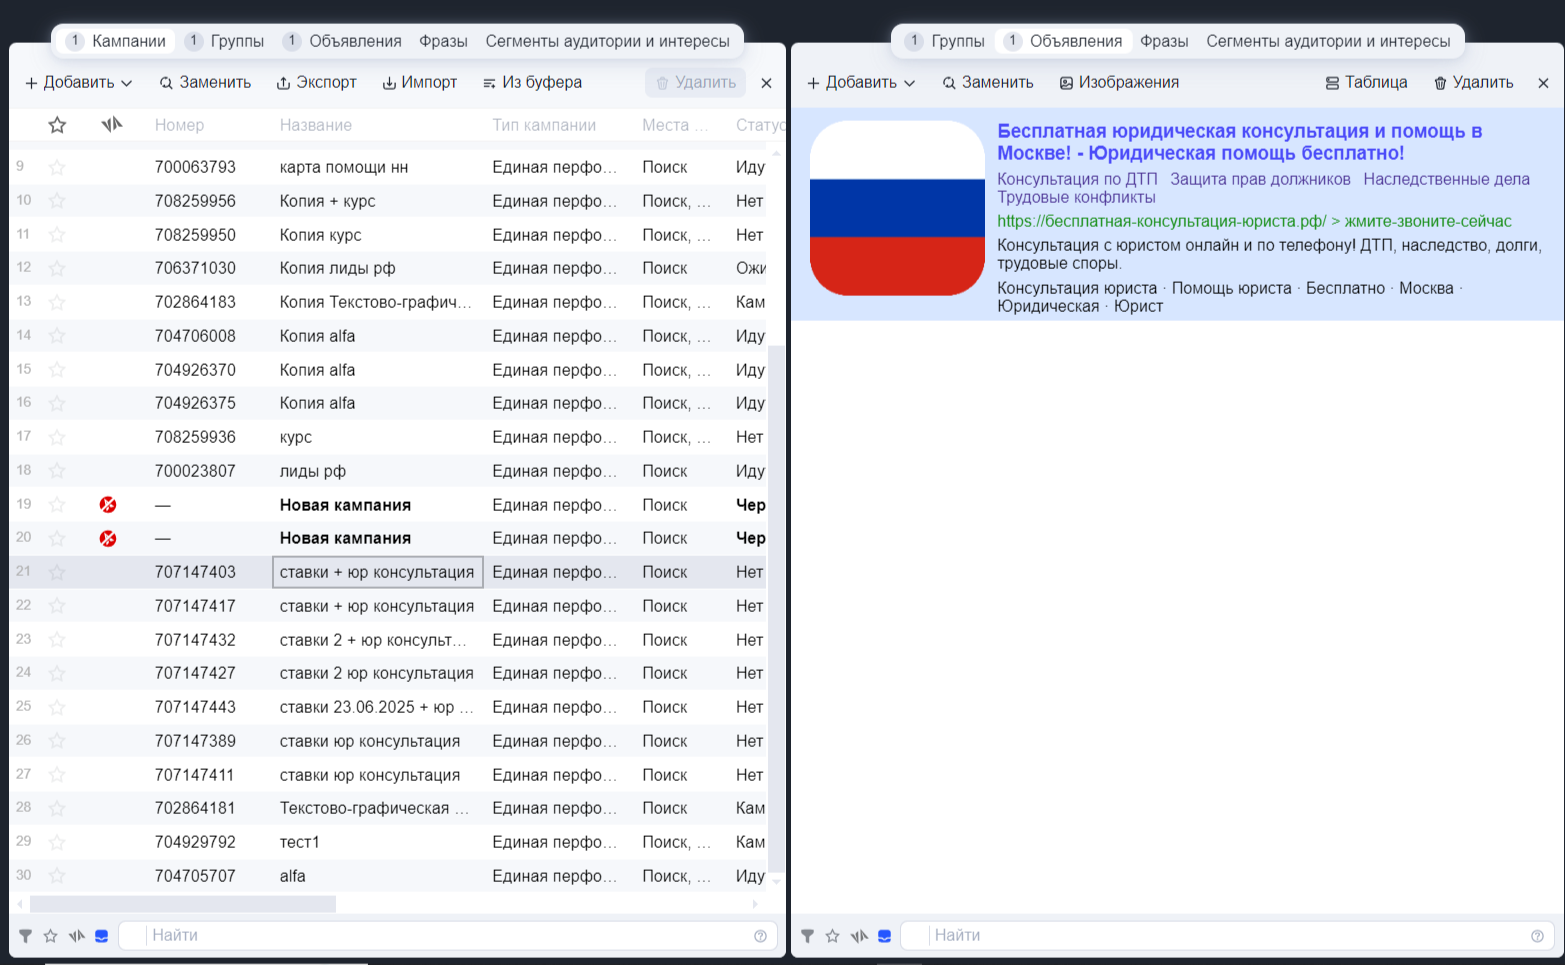
Task: Click the help icon in campaigns search field
Action: [x=760, y=936]
